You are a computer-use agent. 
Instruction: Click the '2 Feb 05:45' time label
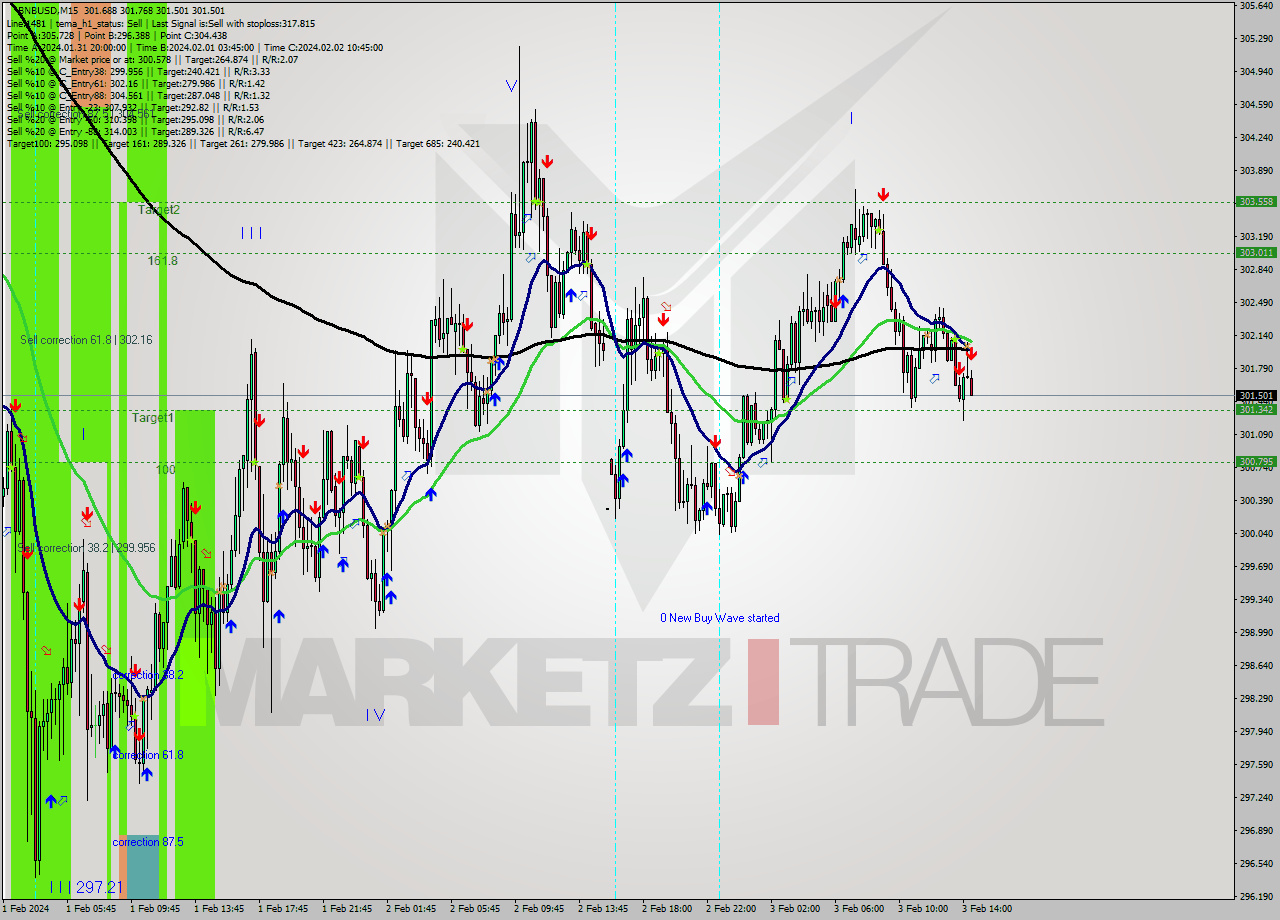click(x=475, y=909)
